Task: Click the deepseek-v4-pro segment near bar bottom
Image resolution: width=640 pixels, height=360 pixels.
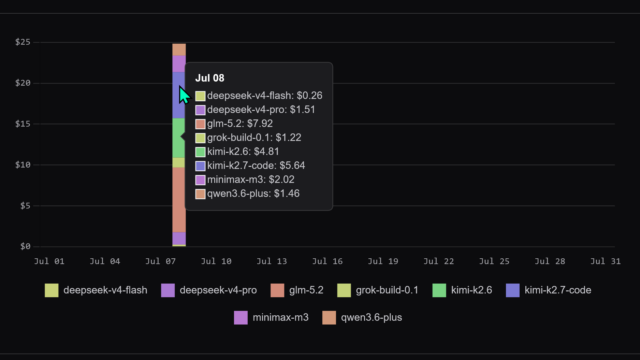Action: 179,238
